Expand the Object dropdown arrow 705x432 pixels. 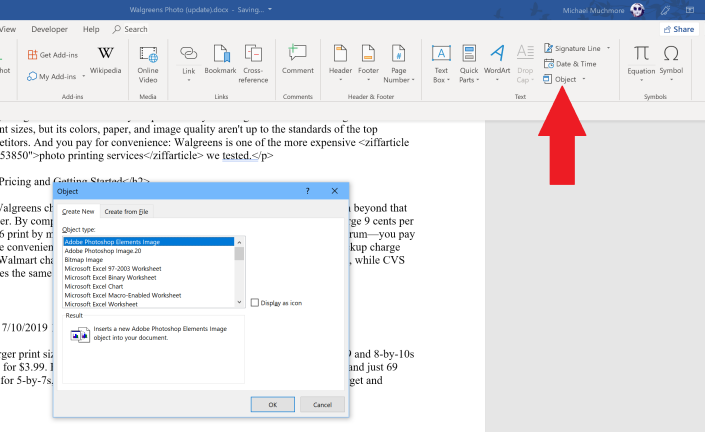[x=584, y=79]
